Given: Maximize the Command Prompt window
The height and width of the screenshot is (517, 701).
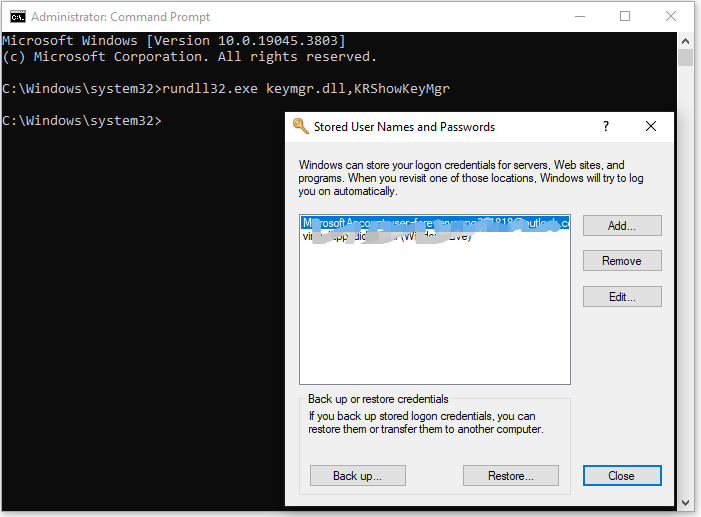Looking at the screenshot, I should (625, 17).
